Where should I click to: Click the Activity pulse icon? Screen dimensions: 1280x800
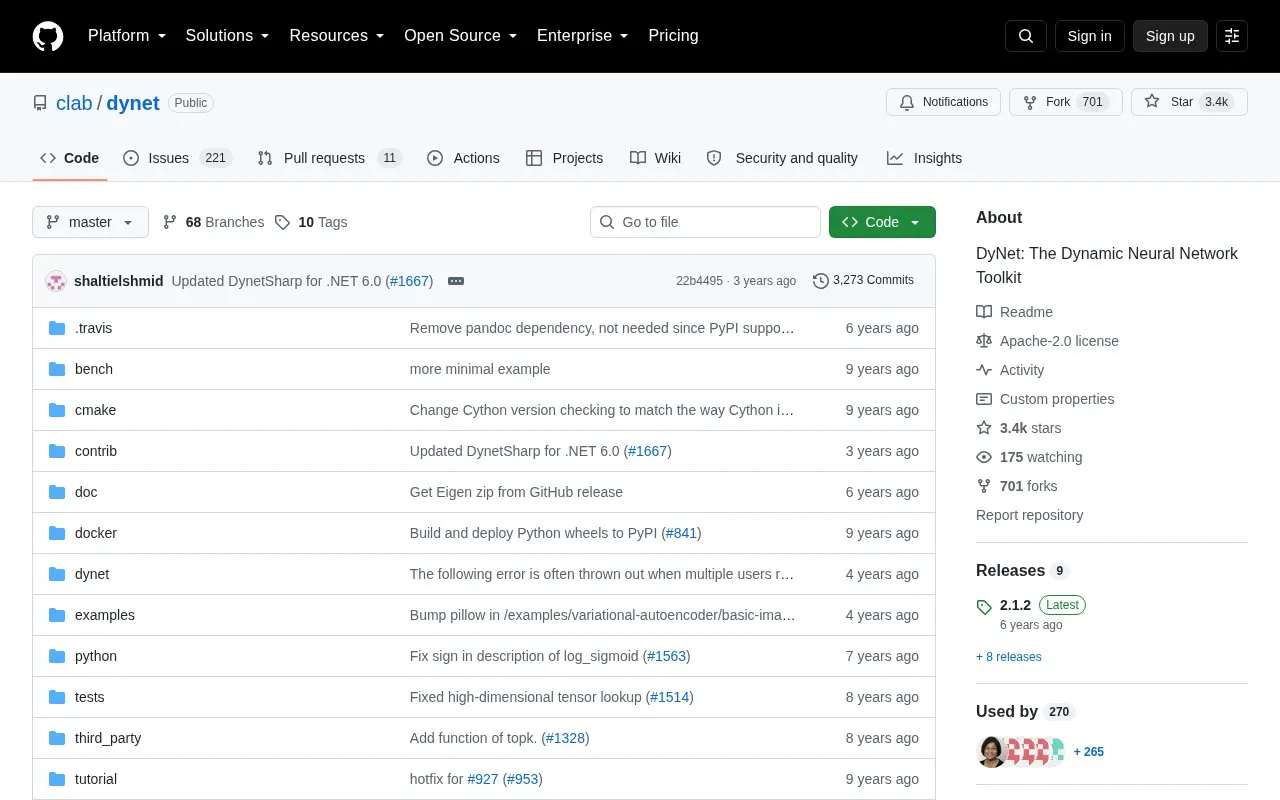tap(984, 370)
